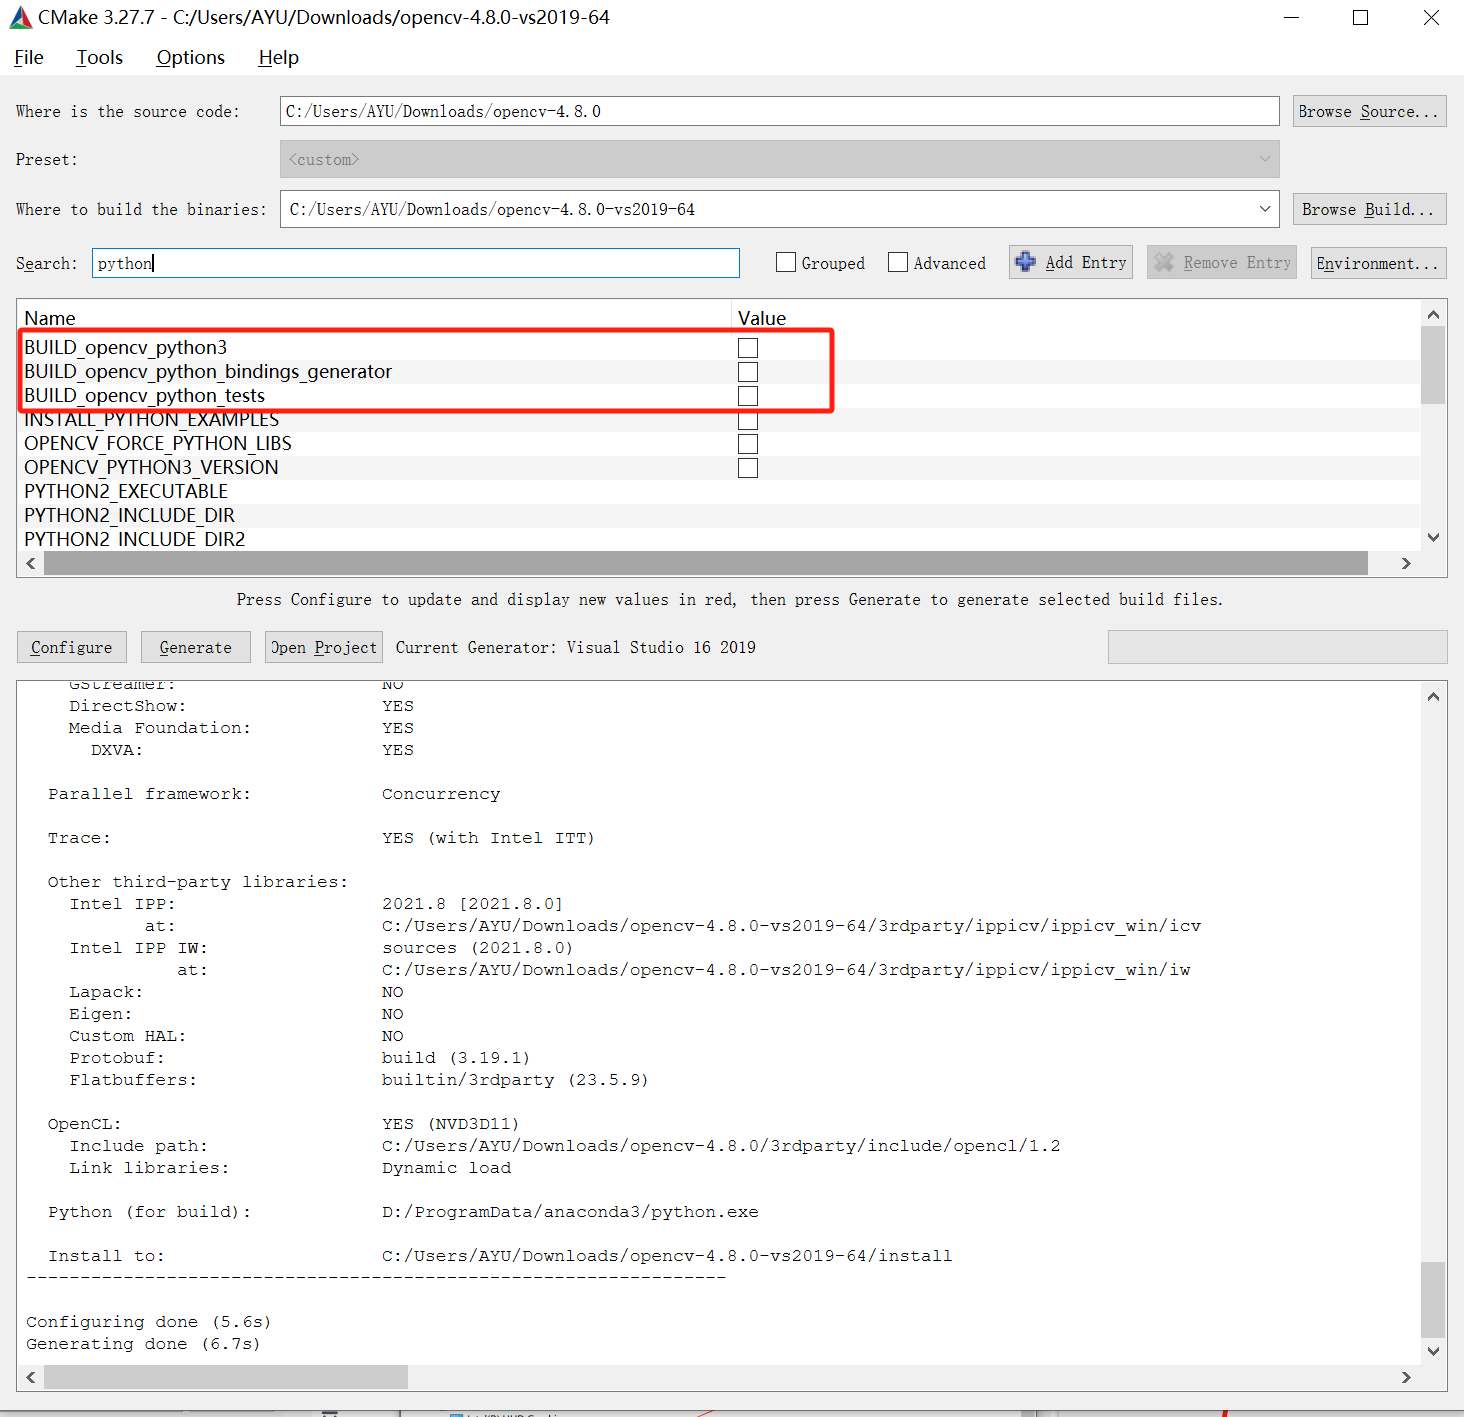Toggle the Grouped checkbox
1464x1417 pixels.
(x=786, y=262)
